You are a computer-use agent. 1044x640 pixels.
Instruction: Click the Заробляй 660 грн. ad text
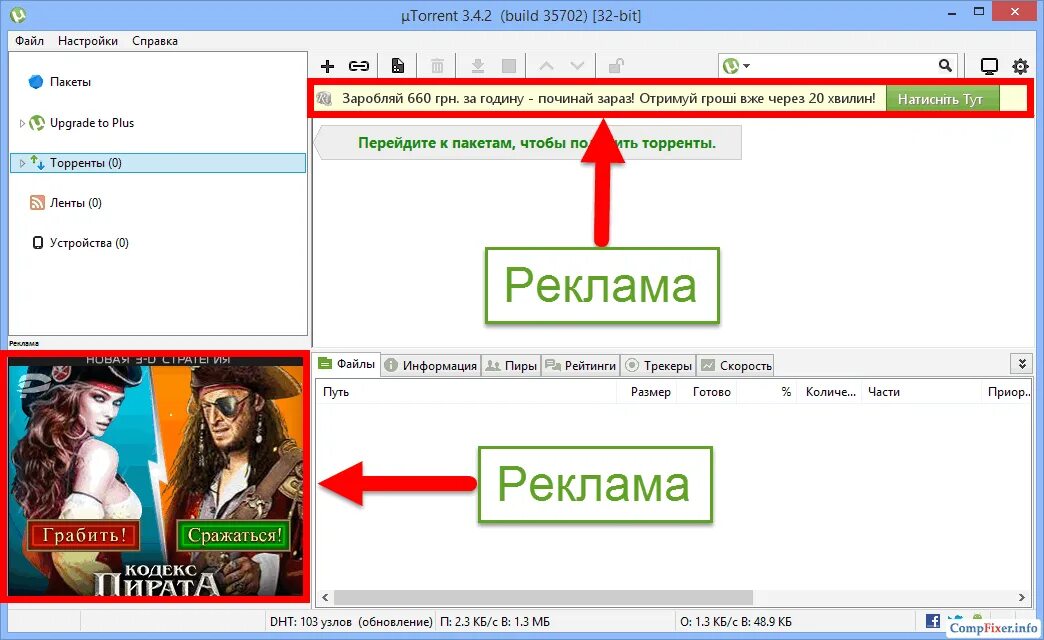coord(609,99)
